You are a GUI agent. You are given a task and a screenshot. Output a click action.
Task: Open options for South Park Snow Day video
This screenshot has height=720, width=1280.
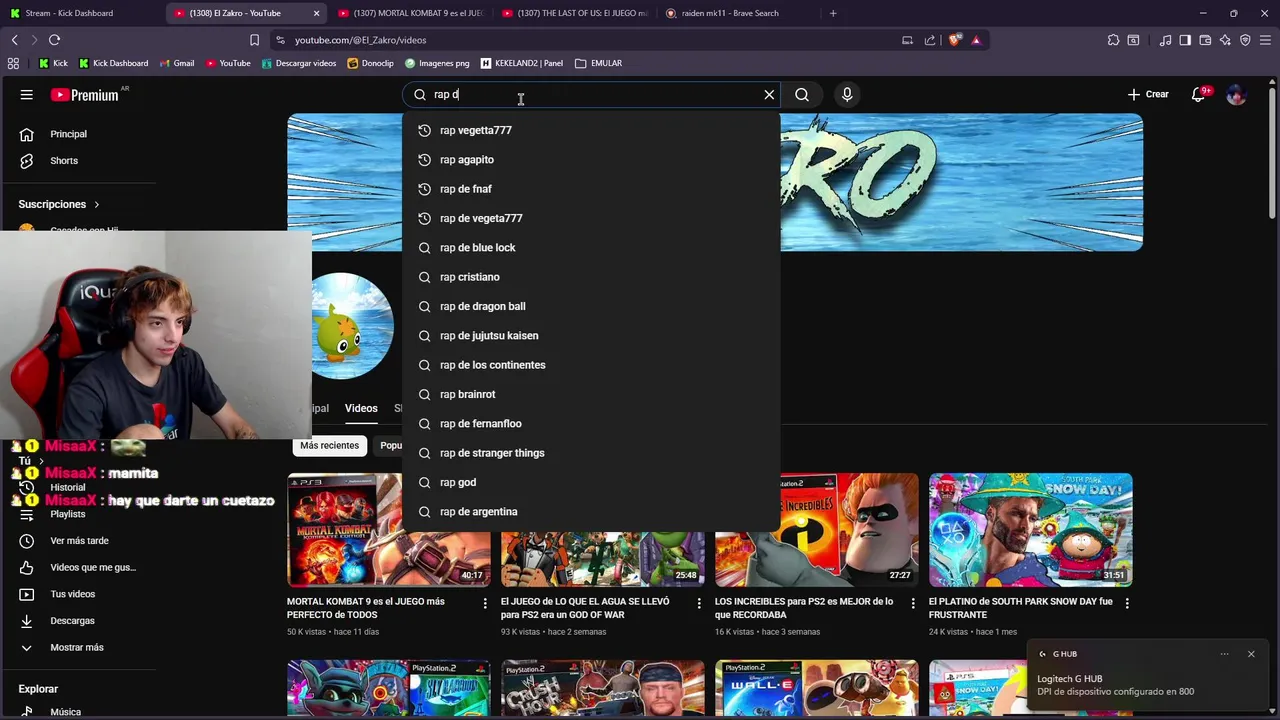point(1127,603)
